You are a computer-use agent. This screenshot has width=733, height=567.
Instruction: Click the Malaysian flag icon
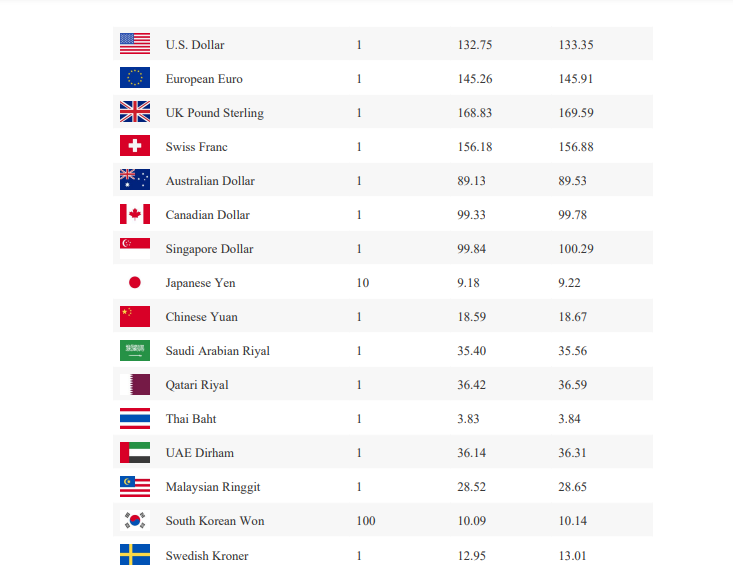(x=135, y=486)
